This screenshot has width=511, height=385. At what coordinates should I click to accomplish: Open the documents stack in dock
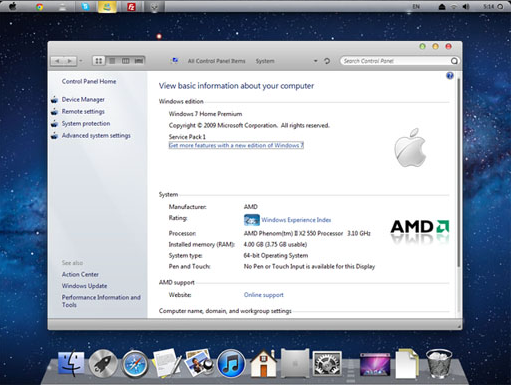click(407, 363)
